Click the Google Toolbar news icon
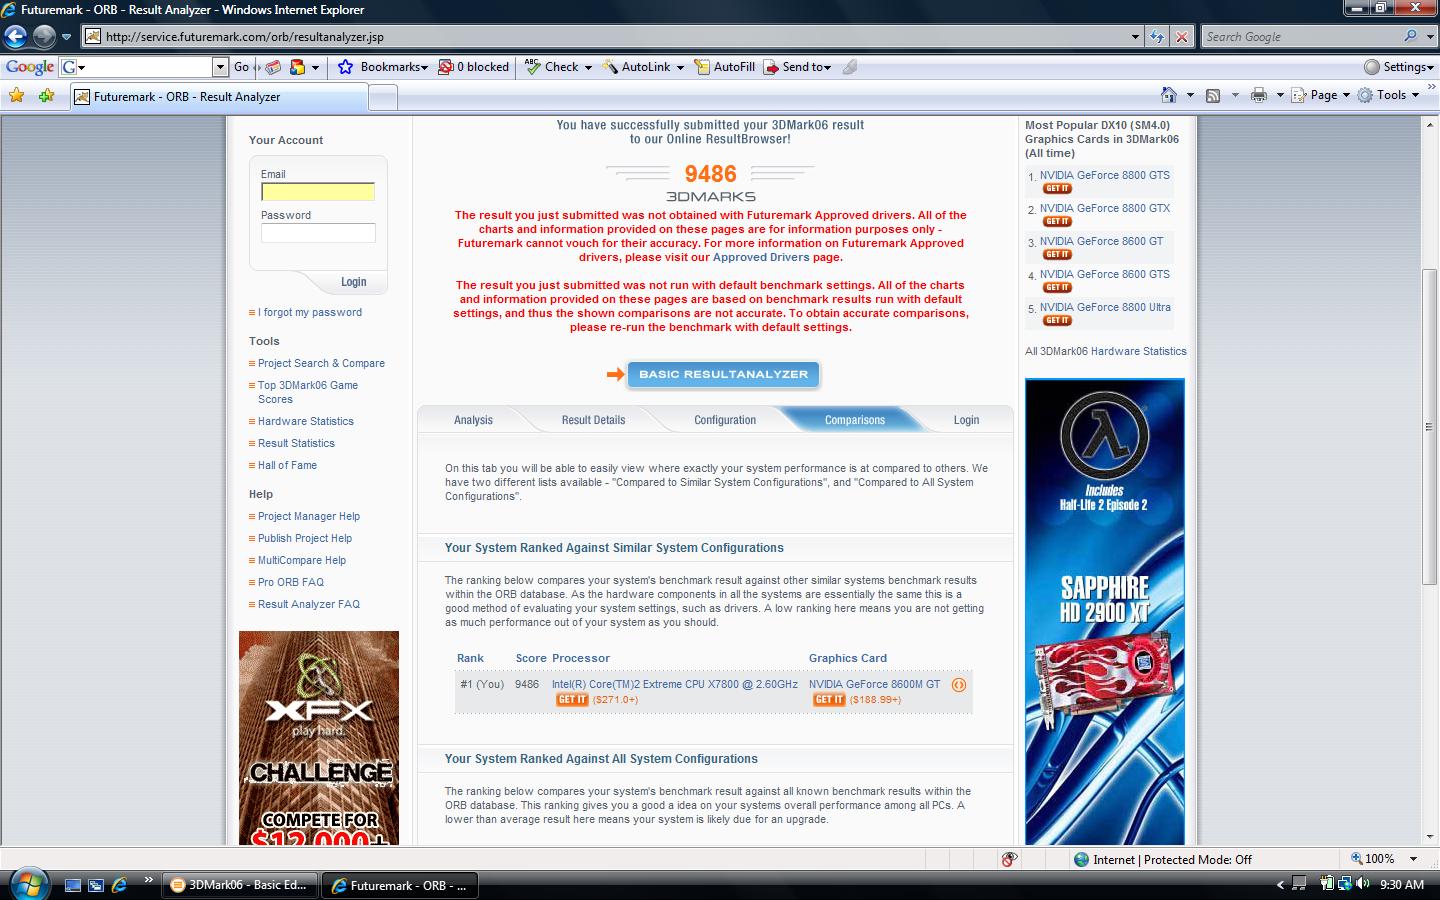 click(x=273, y=67)
